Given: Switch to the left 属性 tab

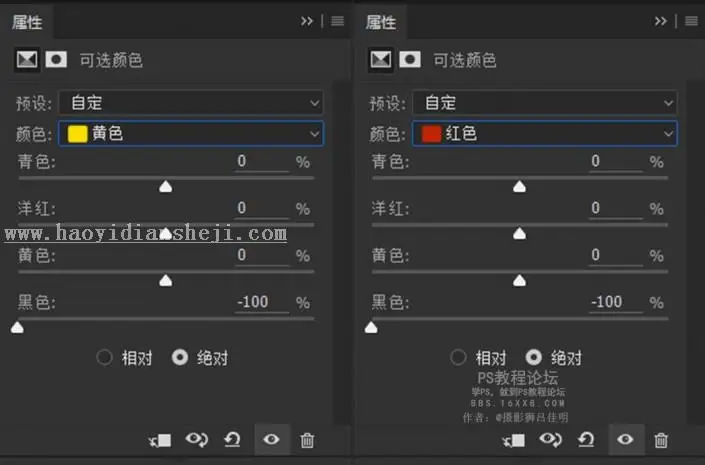Looking at the screenshot, I should click(x=27, y=22).
